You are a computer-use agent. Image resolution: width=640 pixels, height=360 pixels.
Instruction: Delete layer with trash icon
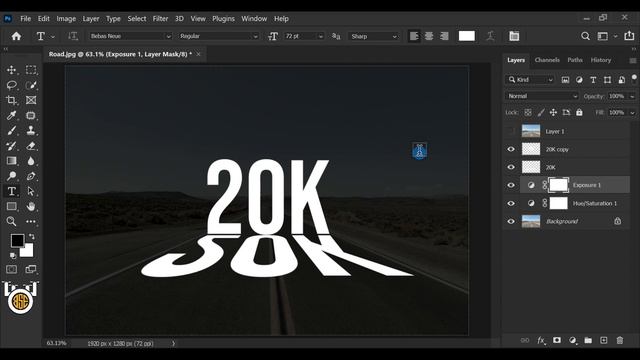pyautogui.click(x=620, y=340)
